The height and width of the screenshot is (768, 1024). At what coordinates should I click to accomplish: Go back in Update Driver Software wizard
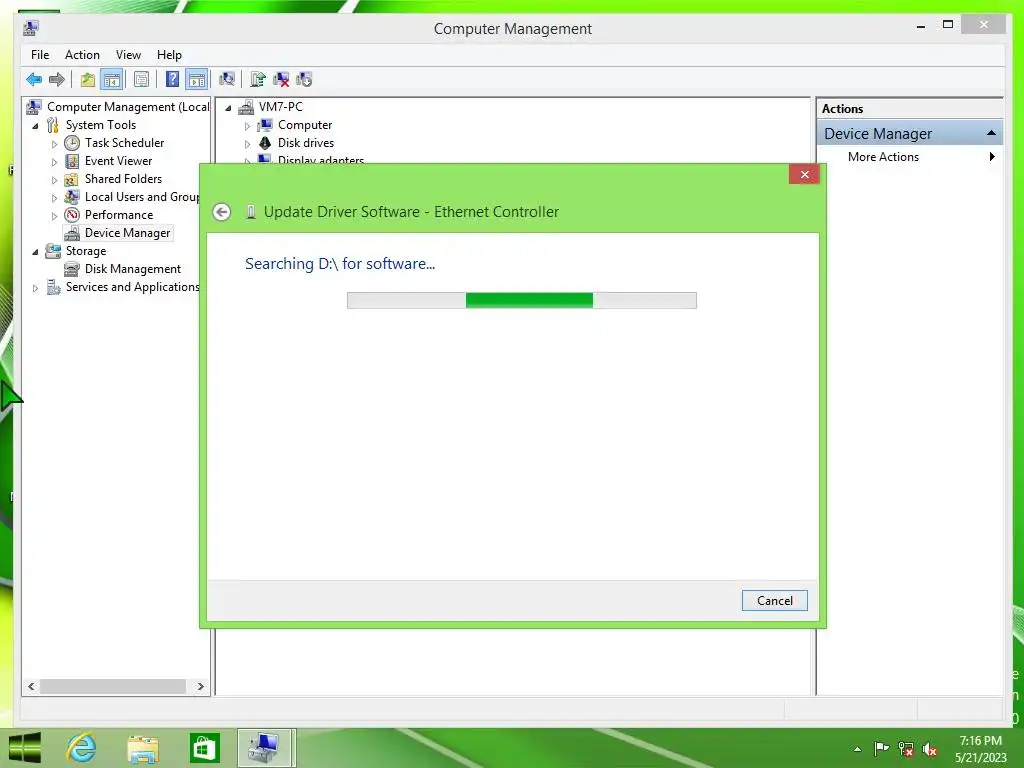[221, 212]
